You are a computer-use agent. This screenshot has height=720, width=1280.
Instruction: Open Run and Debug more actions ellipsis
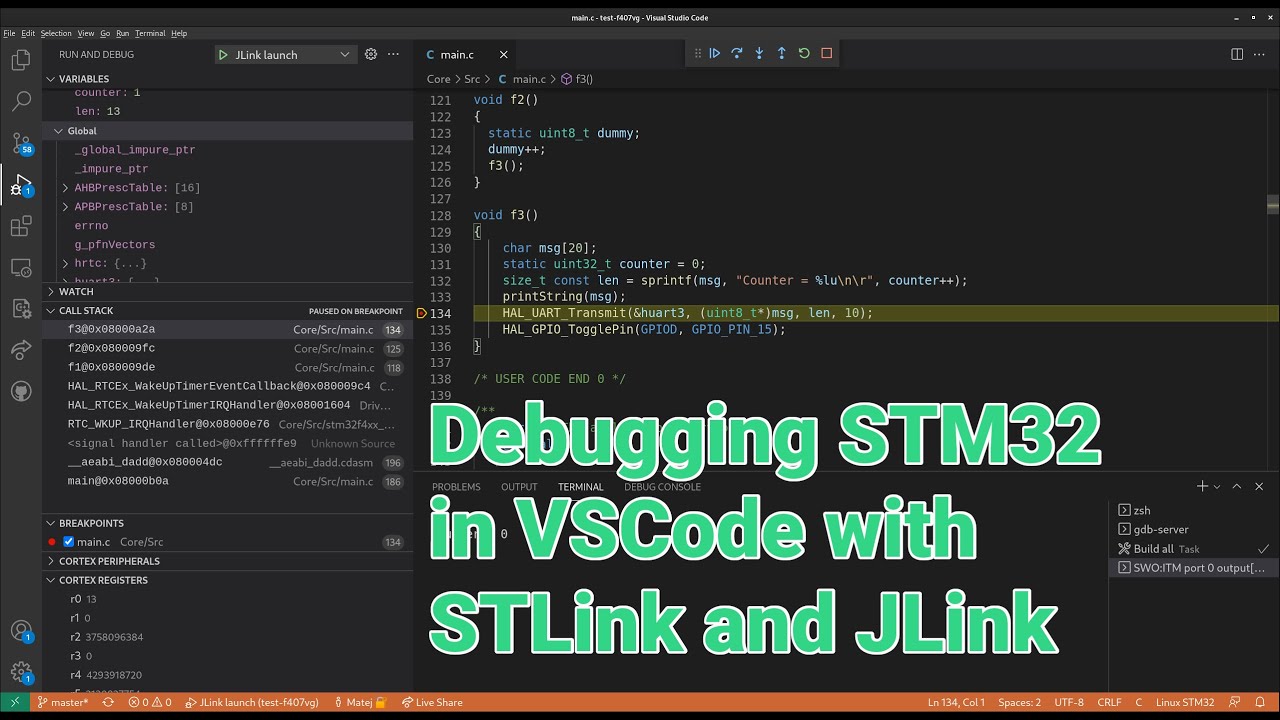pyautogui.click(x=394, y=54)
